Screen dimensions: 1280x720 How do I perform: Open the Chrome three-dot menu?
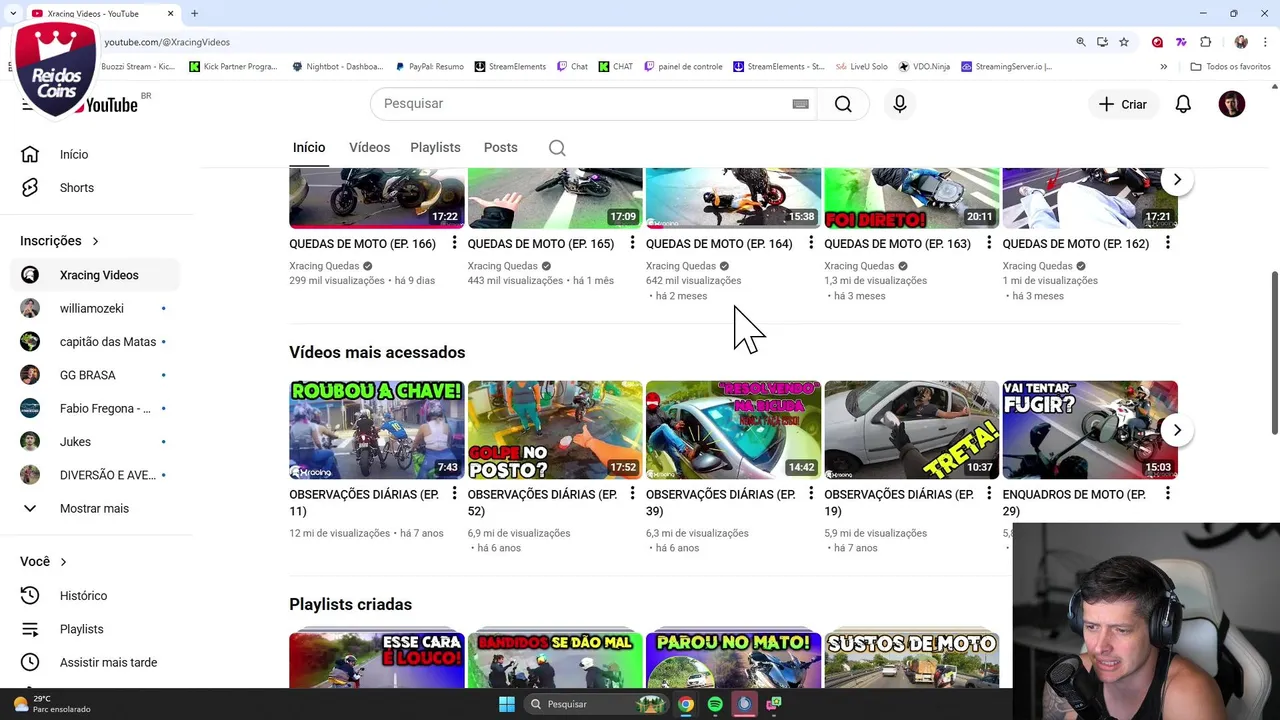pyautogui.click(x=1266, y=42)
